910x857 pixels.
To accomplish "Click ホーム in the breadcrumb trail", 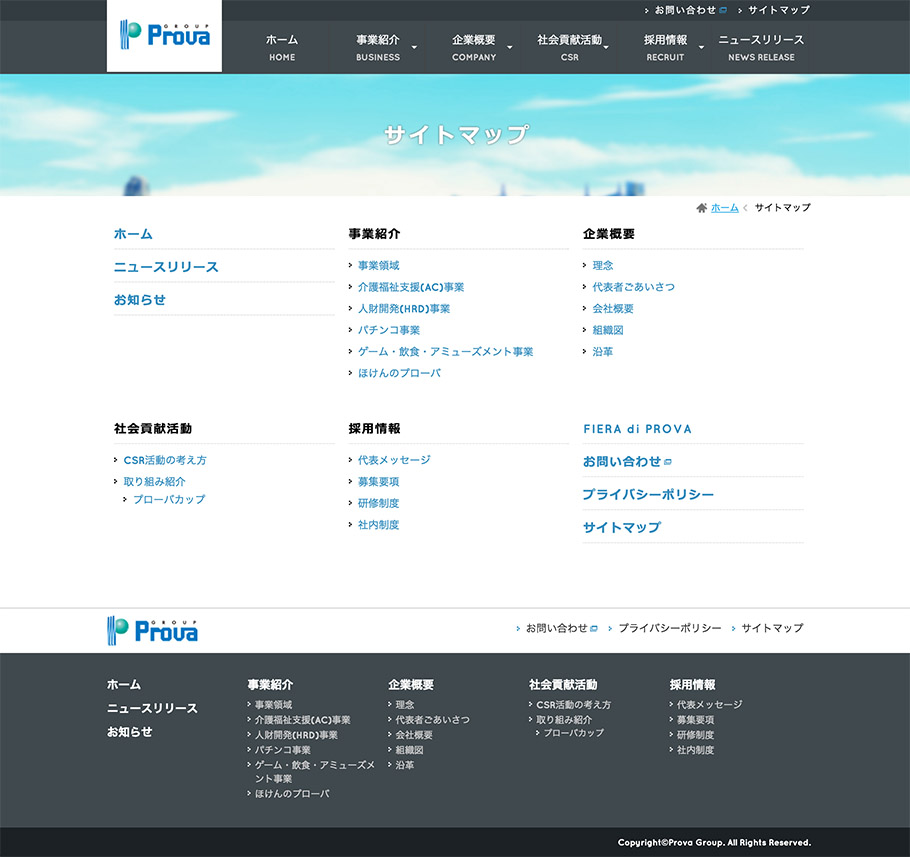I will point(723,207).
